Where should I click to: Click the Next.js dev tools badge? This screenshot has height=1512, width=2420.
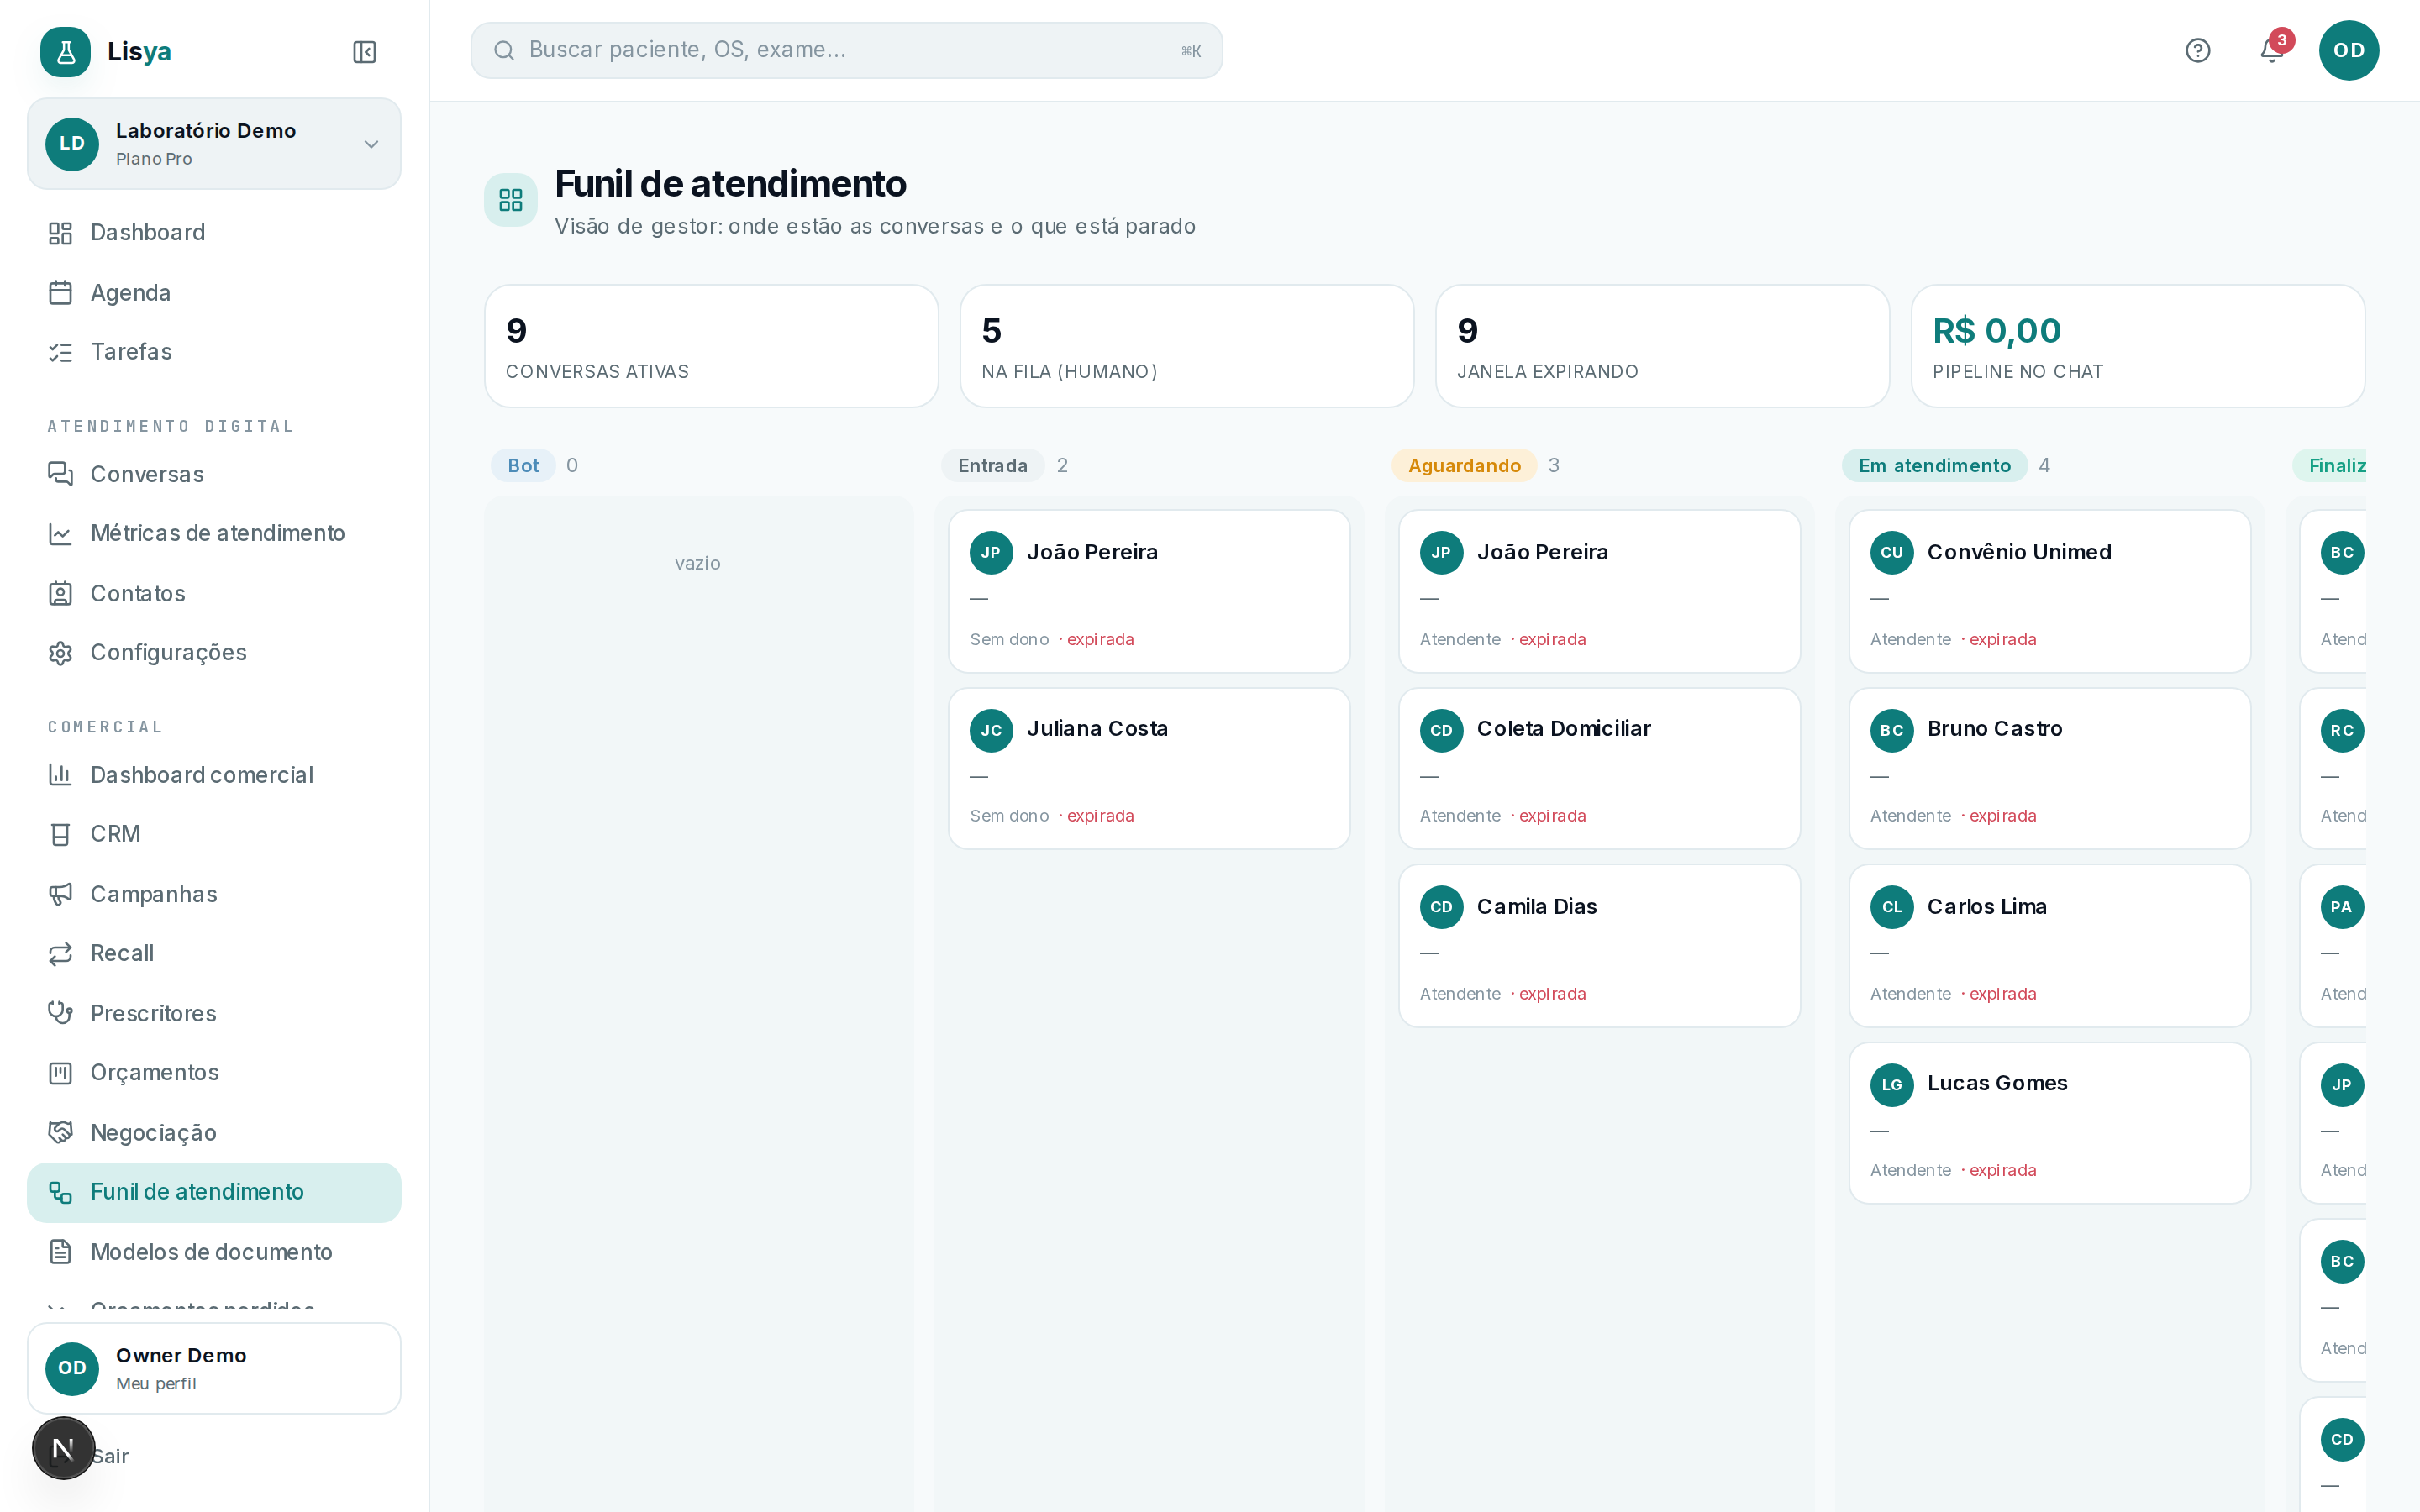pos(63,1448)
